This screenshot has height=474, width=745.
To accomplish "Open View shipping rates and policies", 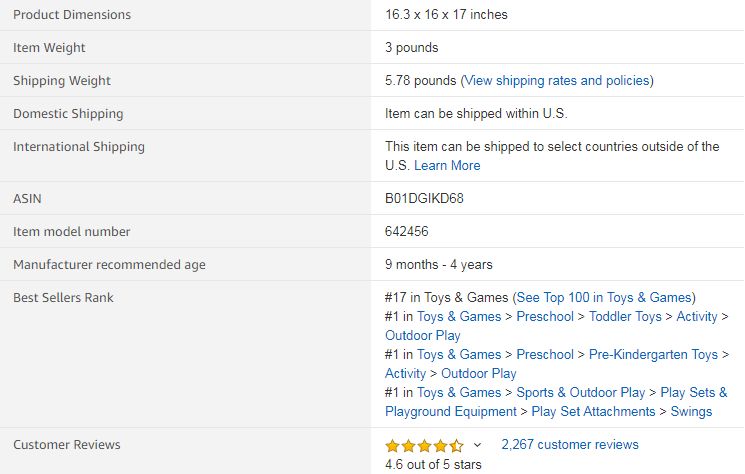I will [x=557, y=80].
